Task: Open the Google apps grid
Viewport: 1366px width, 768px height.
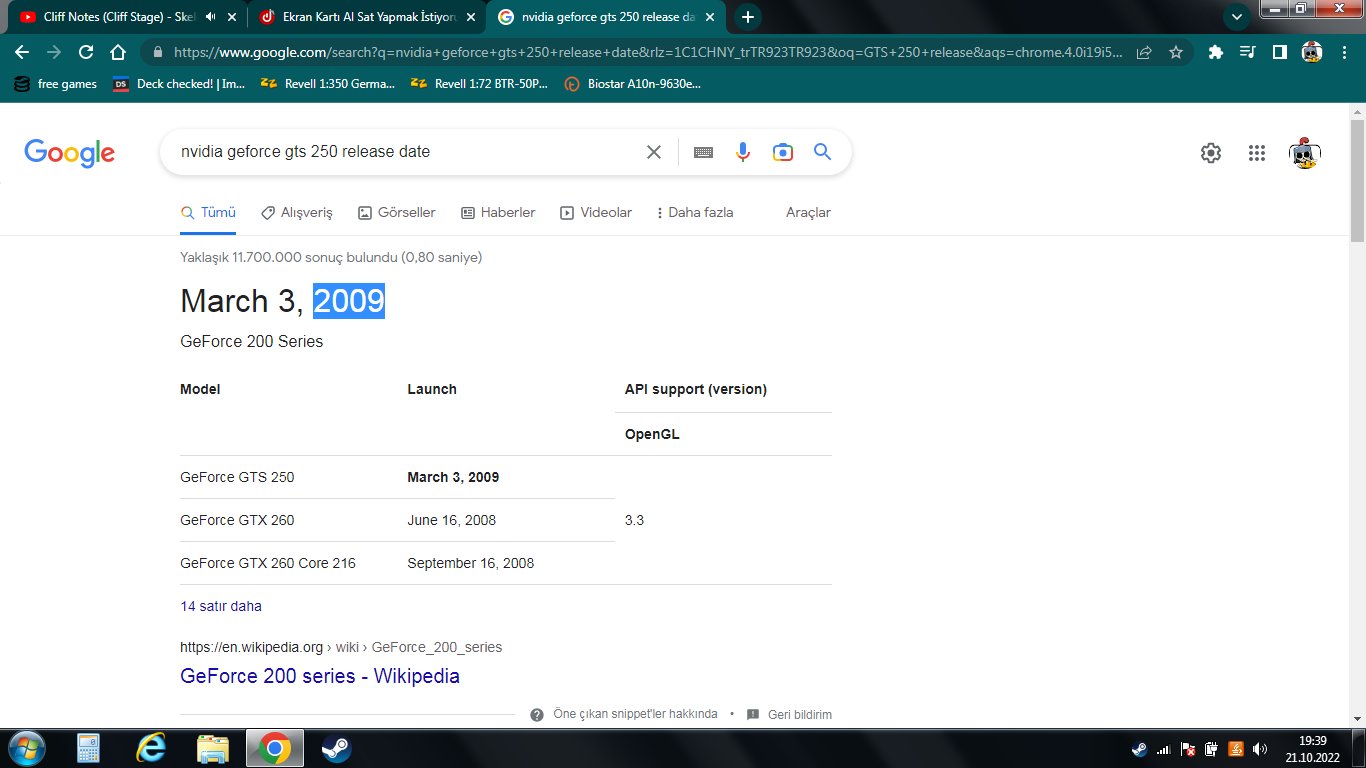Action: click(1257, 153)
